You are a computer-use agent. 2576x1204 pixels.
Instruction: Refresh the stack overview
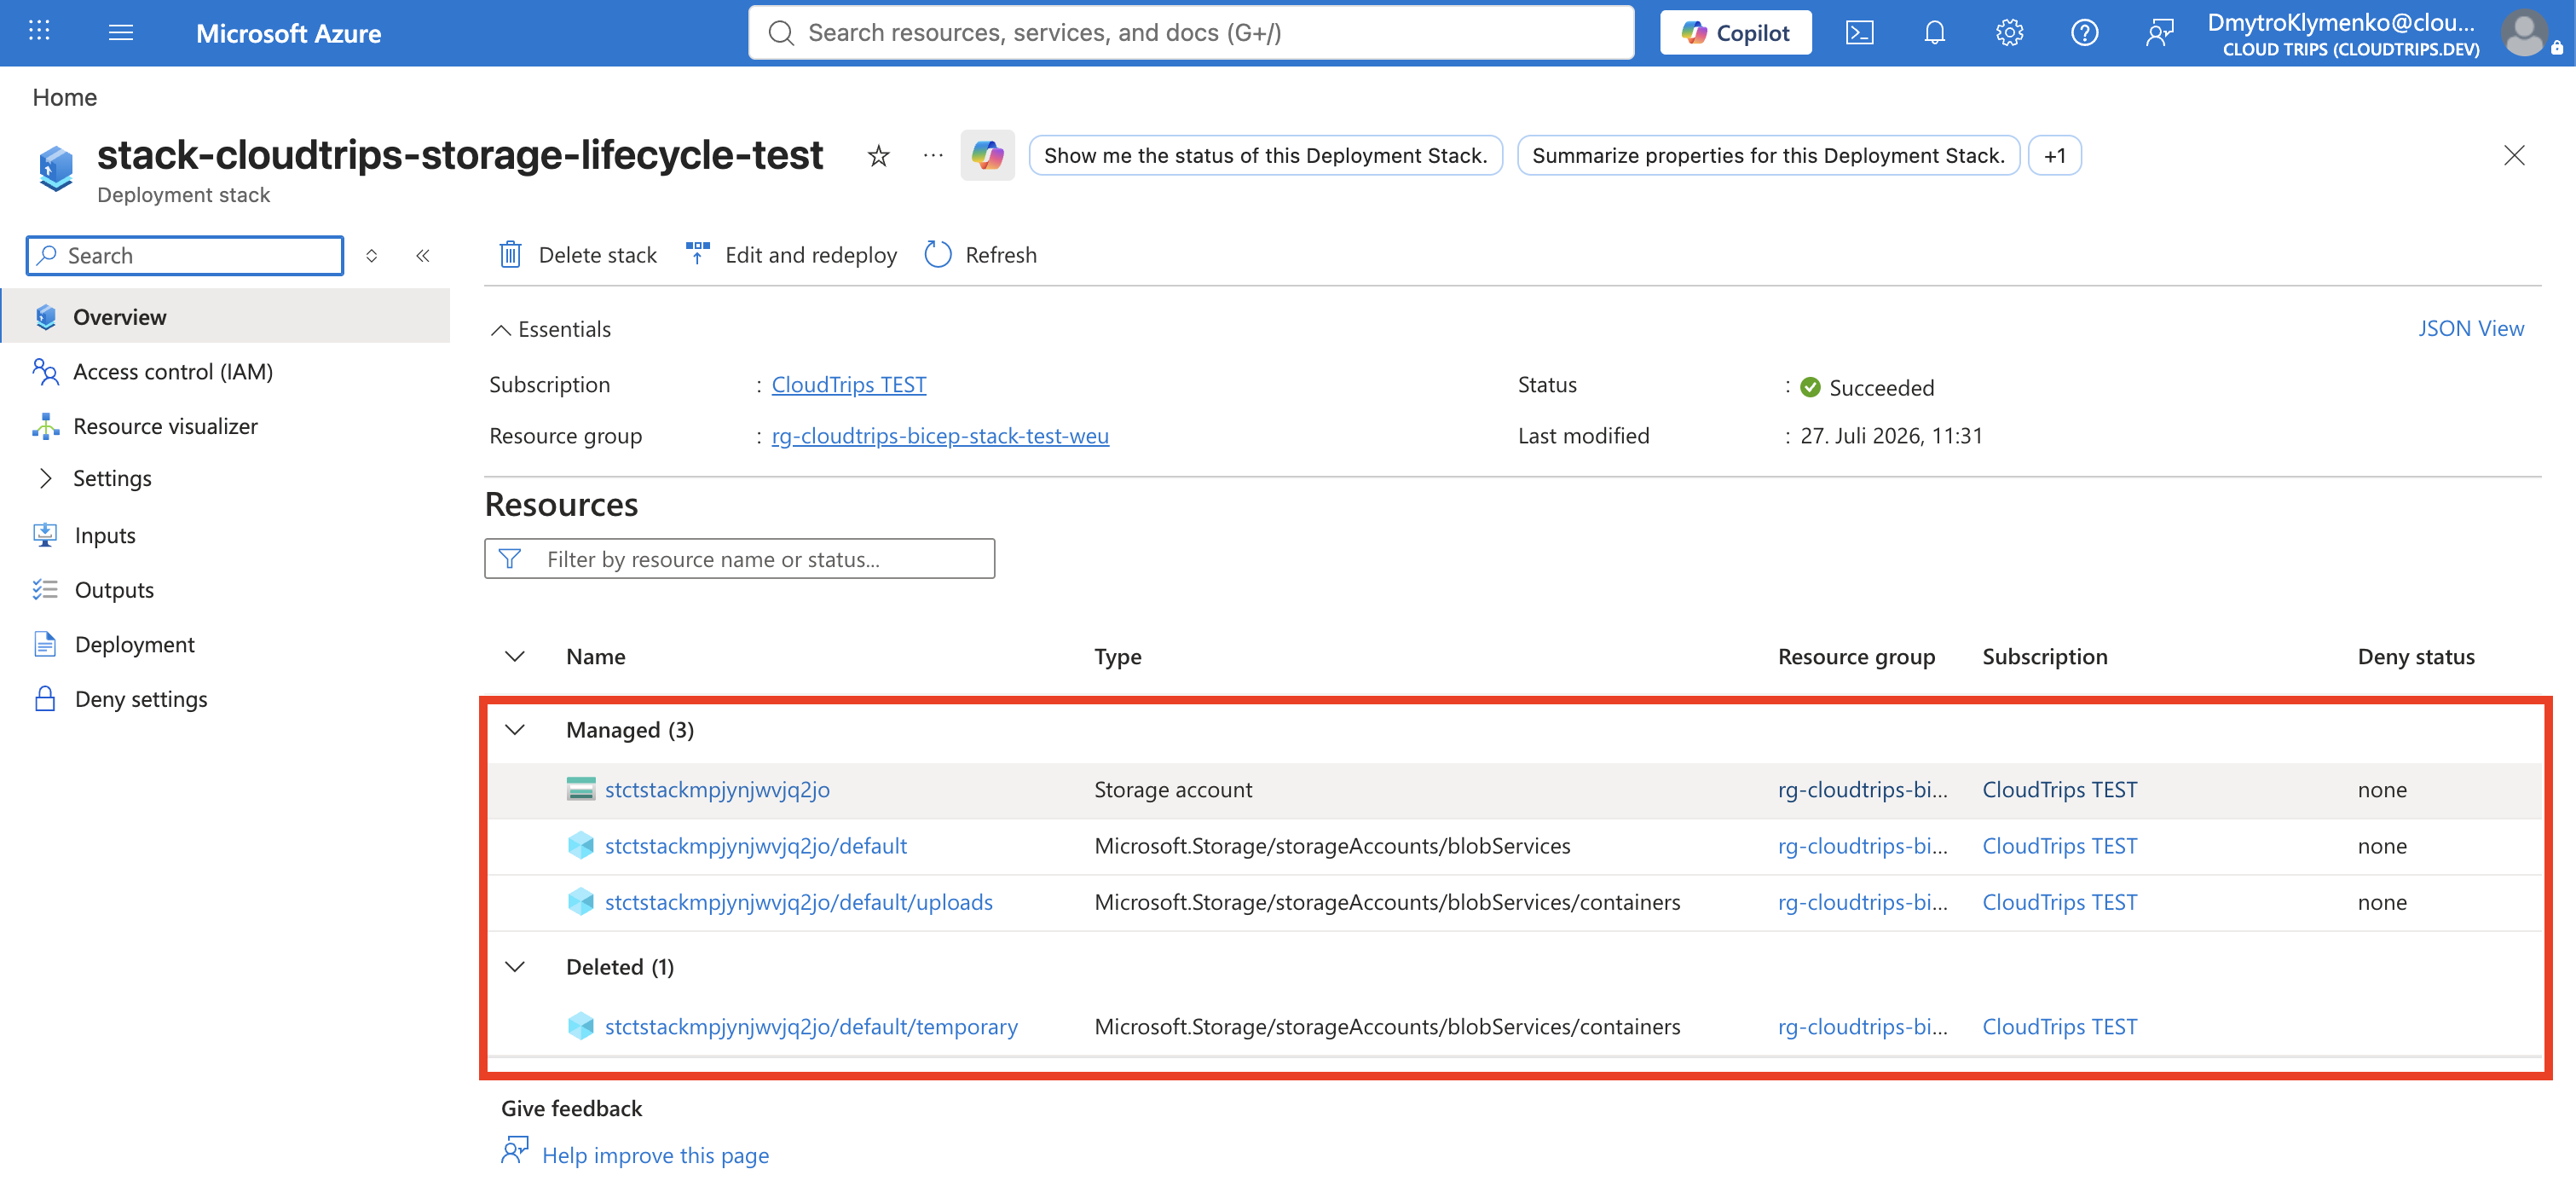click(980, 255)
